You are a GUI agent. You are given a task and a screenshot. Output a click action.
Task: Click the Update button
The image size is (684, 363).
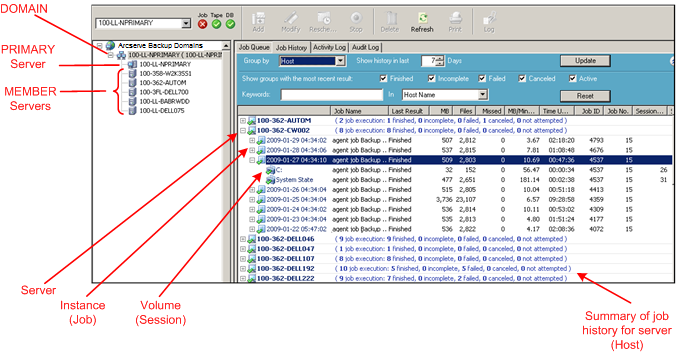point(585,61)
